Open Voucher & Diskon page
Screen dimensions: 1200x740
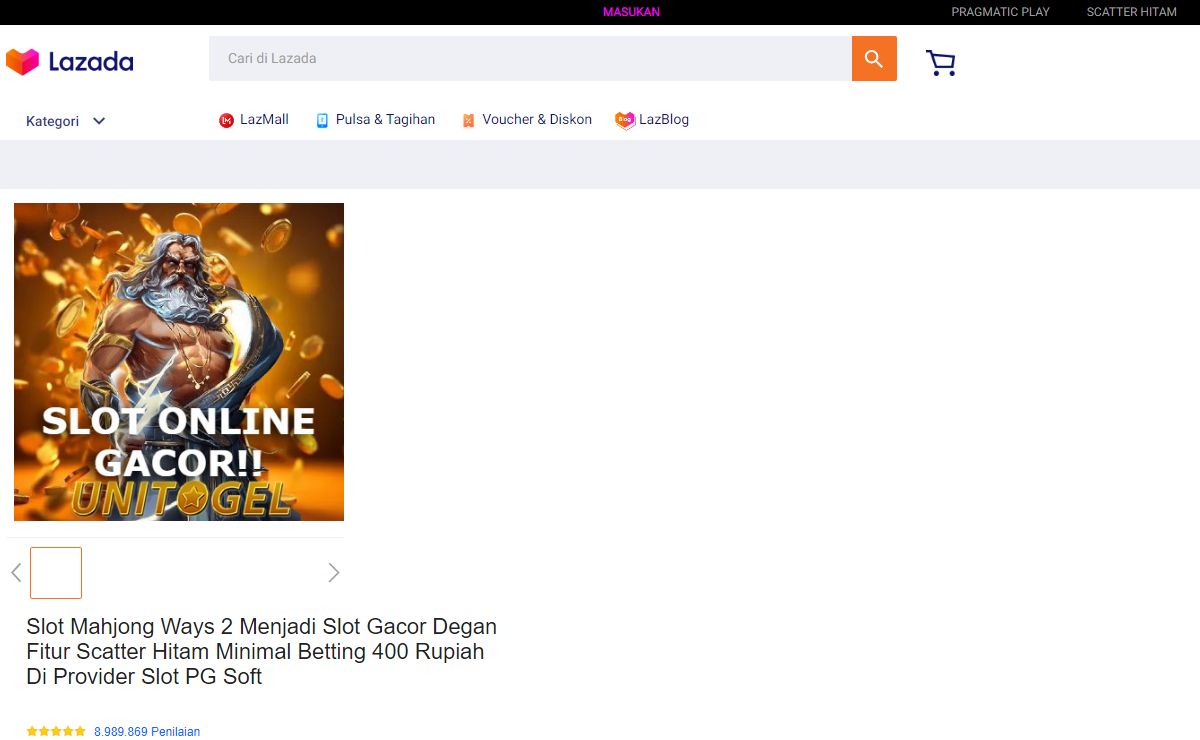click(526, 120)
